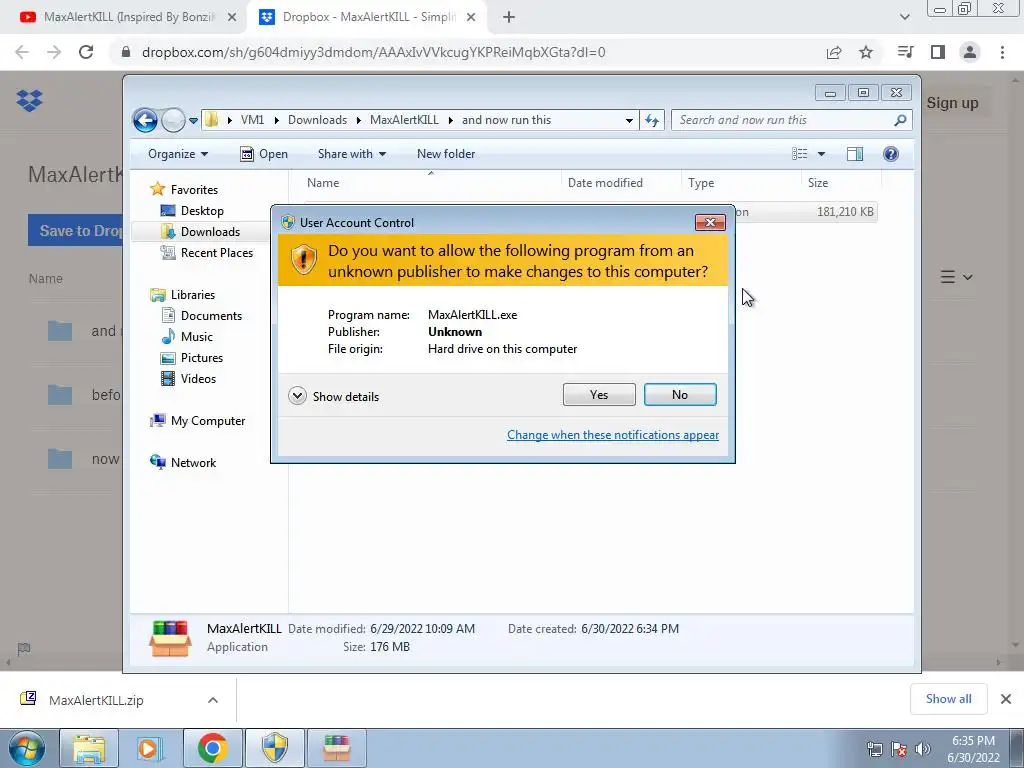Select Downloads in the Favorites list
1024x768 pixels.
tap(201, 232)
